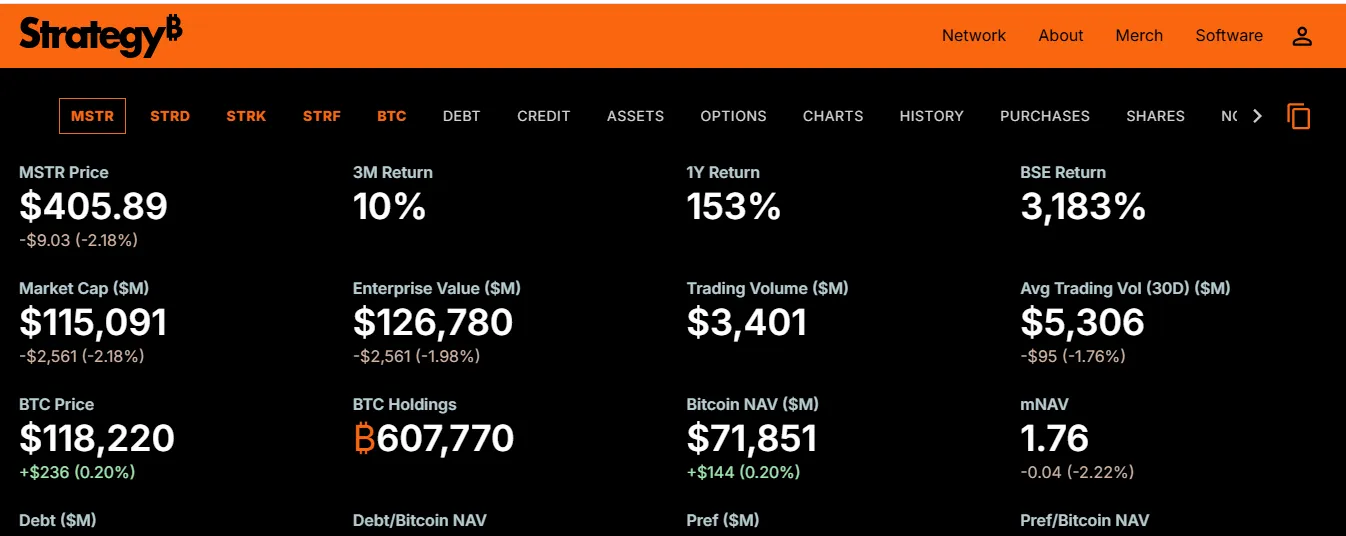This screenshot has width=1346, height=536.
Task: View the CHARTS tab
Action: pos(833,116)
